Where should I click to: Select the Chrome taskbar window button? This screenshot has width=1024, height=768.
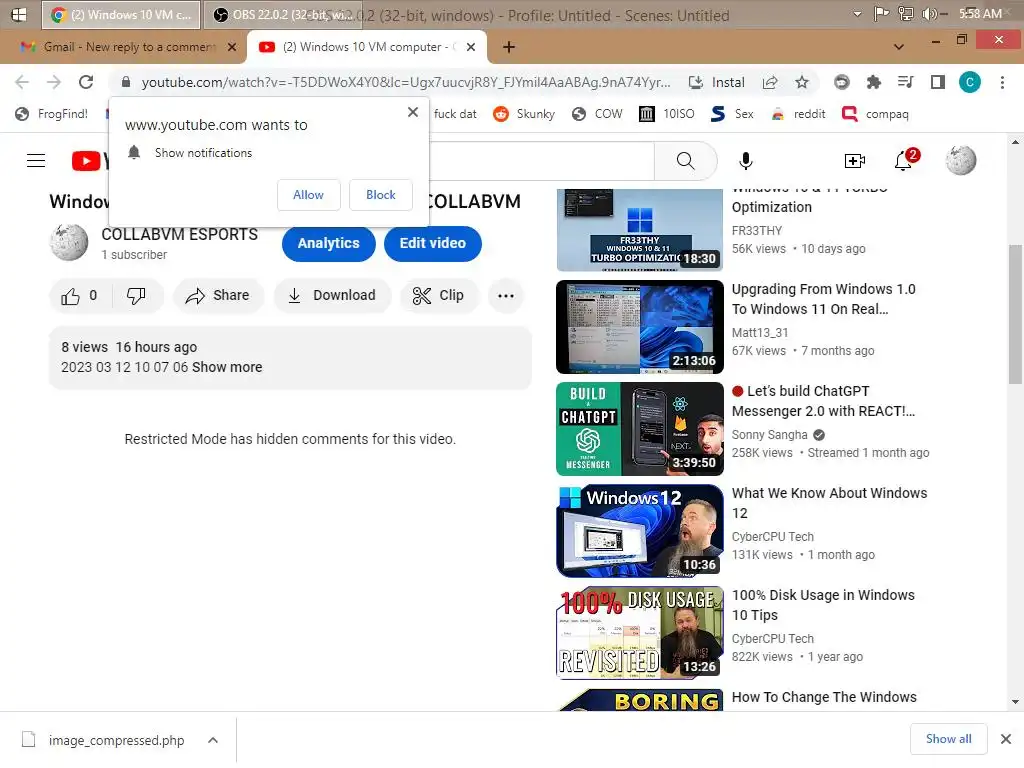tap(120, 14)
